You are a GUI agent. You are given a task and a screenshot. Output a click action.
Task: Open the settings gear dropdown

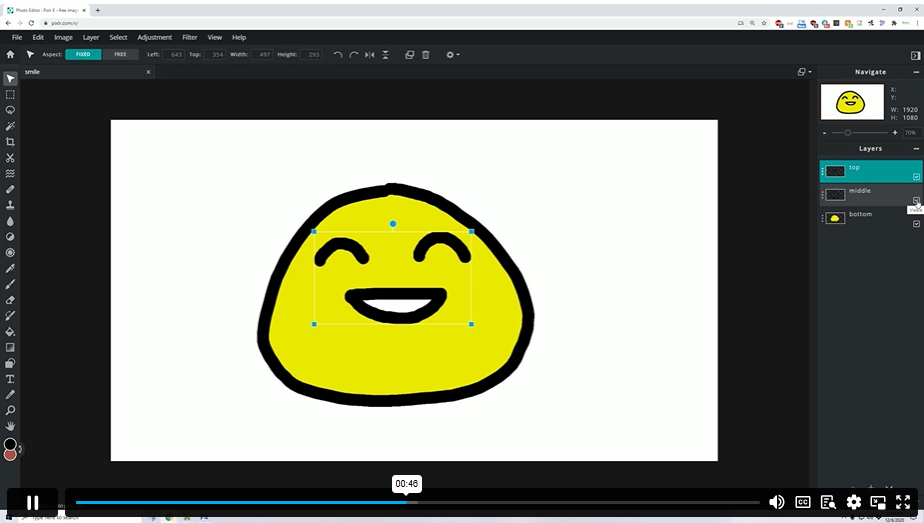tap(452, 54)
